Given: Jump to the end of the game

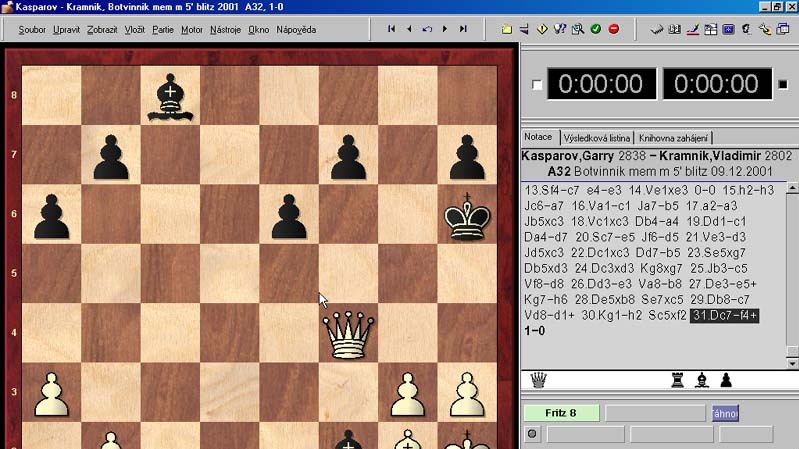Looking at the screenshot, I should (x=463, y=29).
